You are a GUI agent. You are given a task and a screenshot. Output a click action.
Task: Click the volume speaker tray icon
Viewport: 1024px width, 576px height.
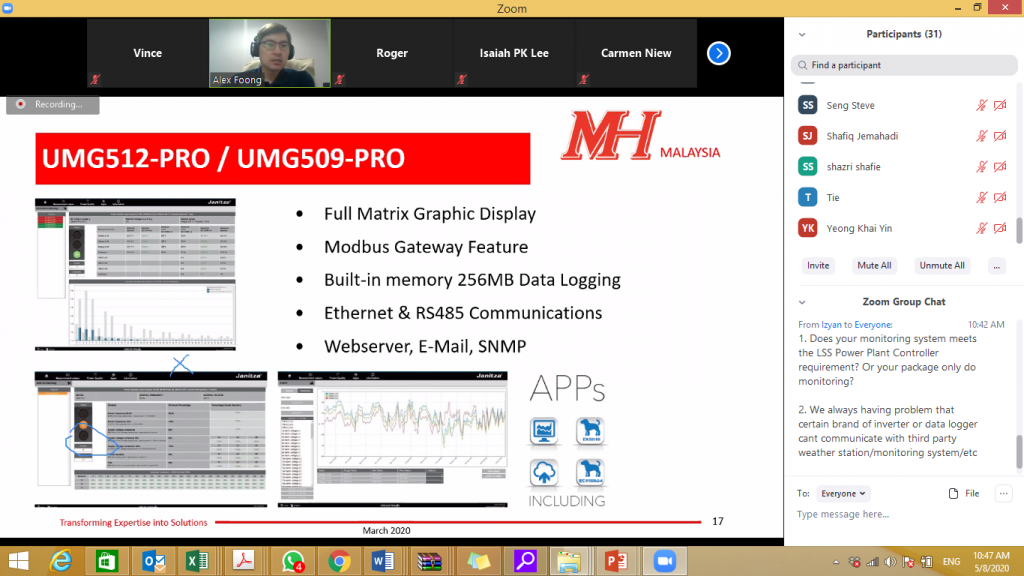click(x=890, y=562)
